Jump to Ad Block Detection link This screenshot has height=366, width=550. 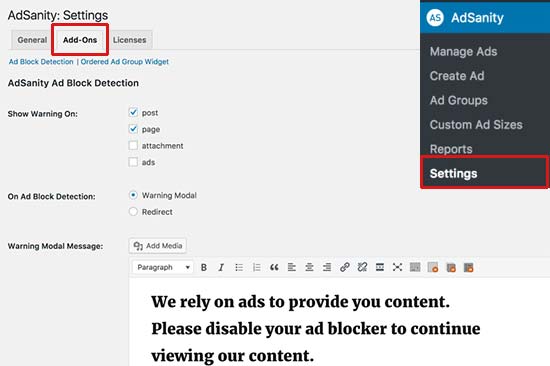click(41, 62)
